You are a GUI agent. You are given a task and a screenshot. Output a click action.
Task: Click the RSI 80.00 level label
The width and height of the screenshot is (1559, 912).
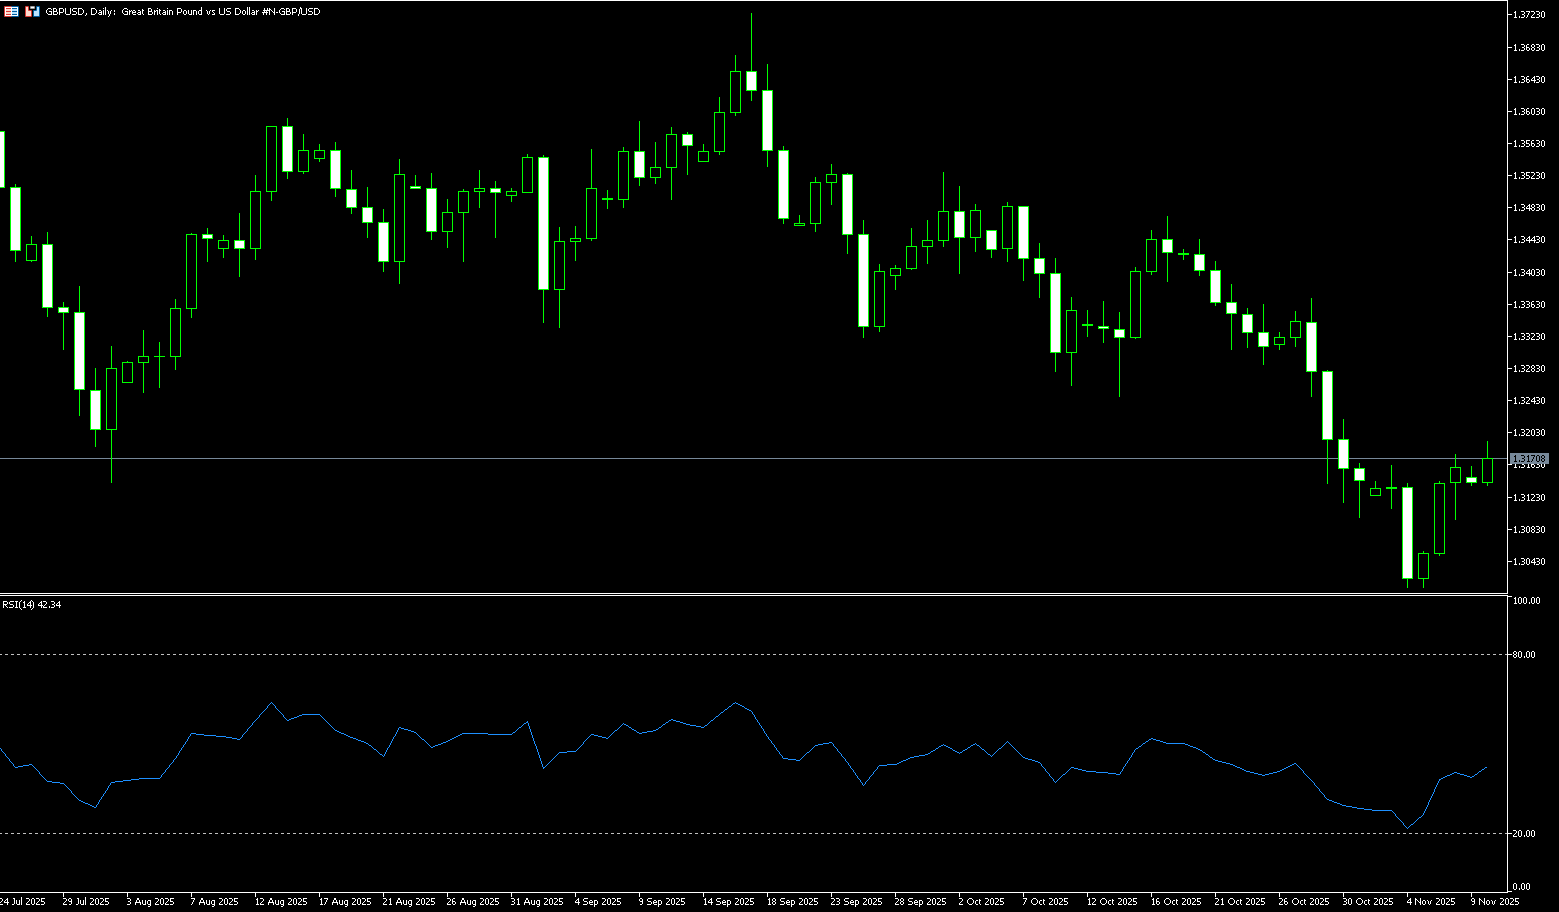[x=1524, y=655]
